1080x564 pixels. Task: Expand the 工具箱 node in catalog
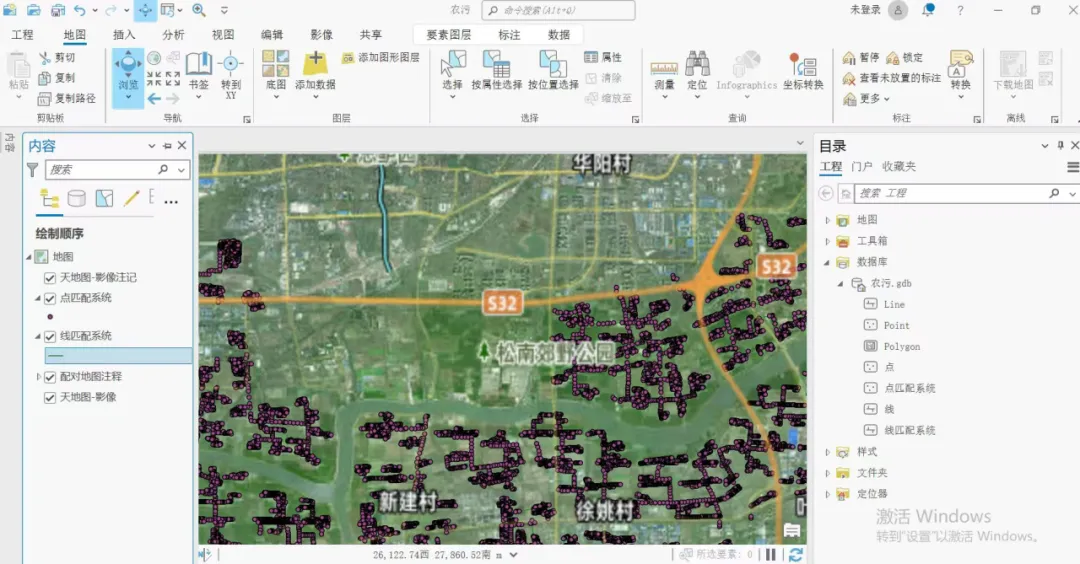click(827, 241)
